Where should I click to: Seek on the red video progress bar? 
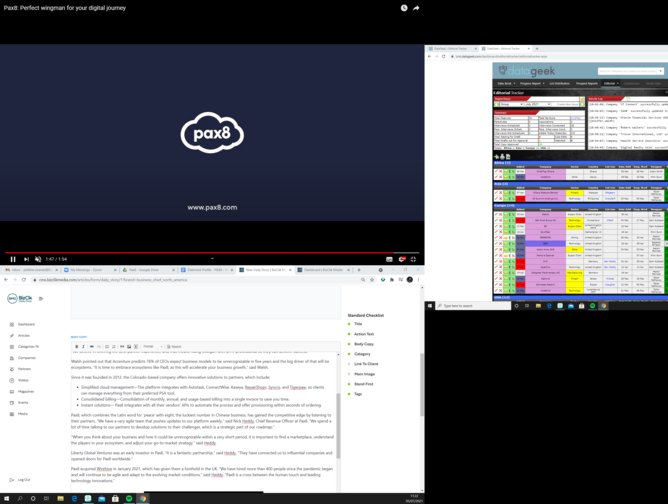click(x=200, y=252)
